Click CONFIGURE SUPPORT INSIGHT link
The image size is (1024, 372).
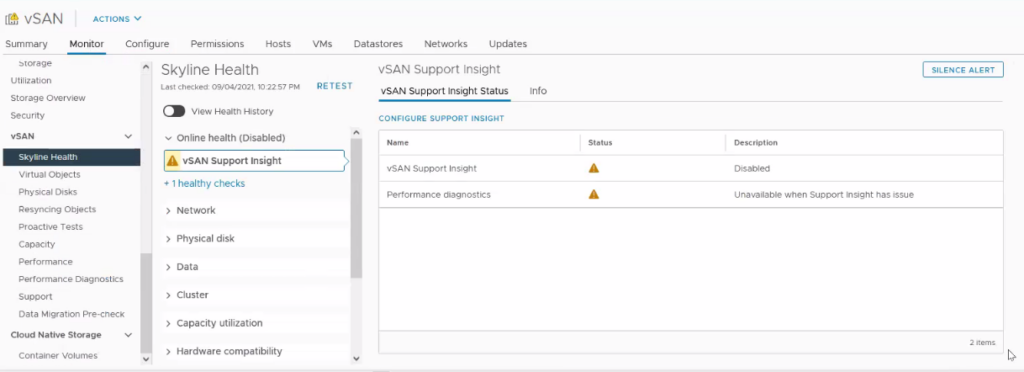click(x=441, y=119)
